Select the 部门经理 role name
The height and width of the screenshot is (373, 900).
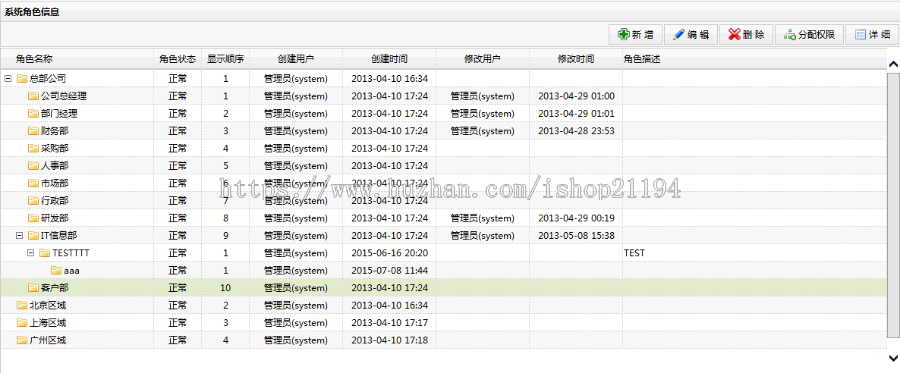pyautogui.click(x=59, y=114)
